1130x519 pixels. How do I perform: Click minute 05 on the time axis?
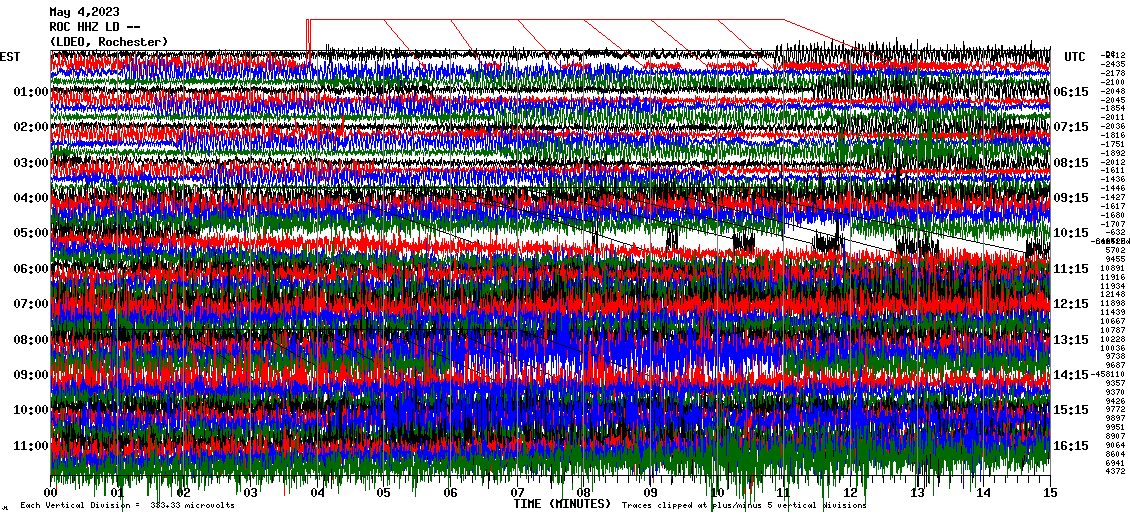tap(384, 493)
